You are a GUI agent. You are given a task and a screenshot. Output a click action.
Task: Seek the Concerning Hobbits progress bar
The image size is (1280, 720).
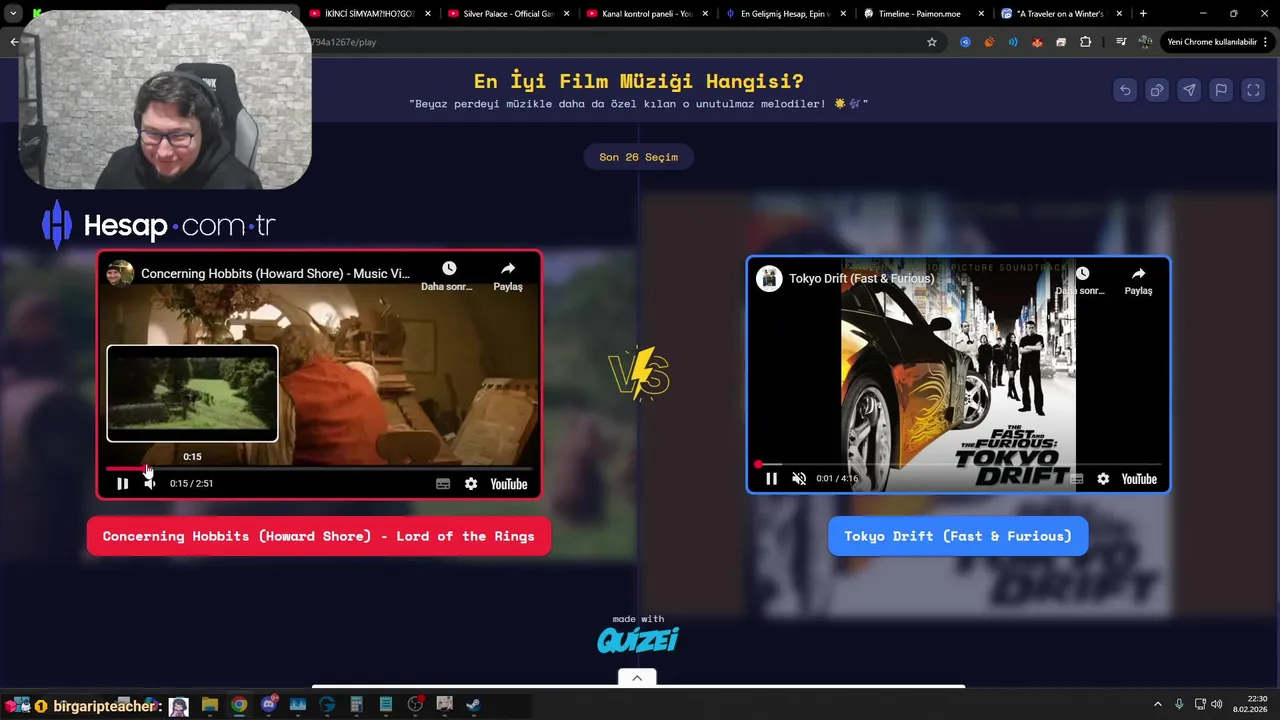coord(319,468)
